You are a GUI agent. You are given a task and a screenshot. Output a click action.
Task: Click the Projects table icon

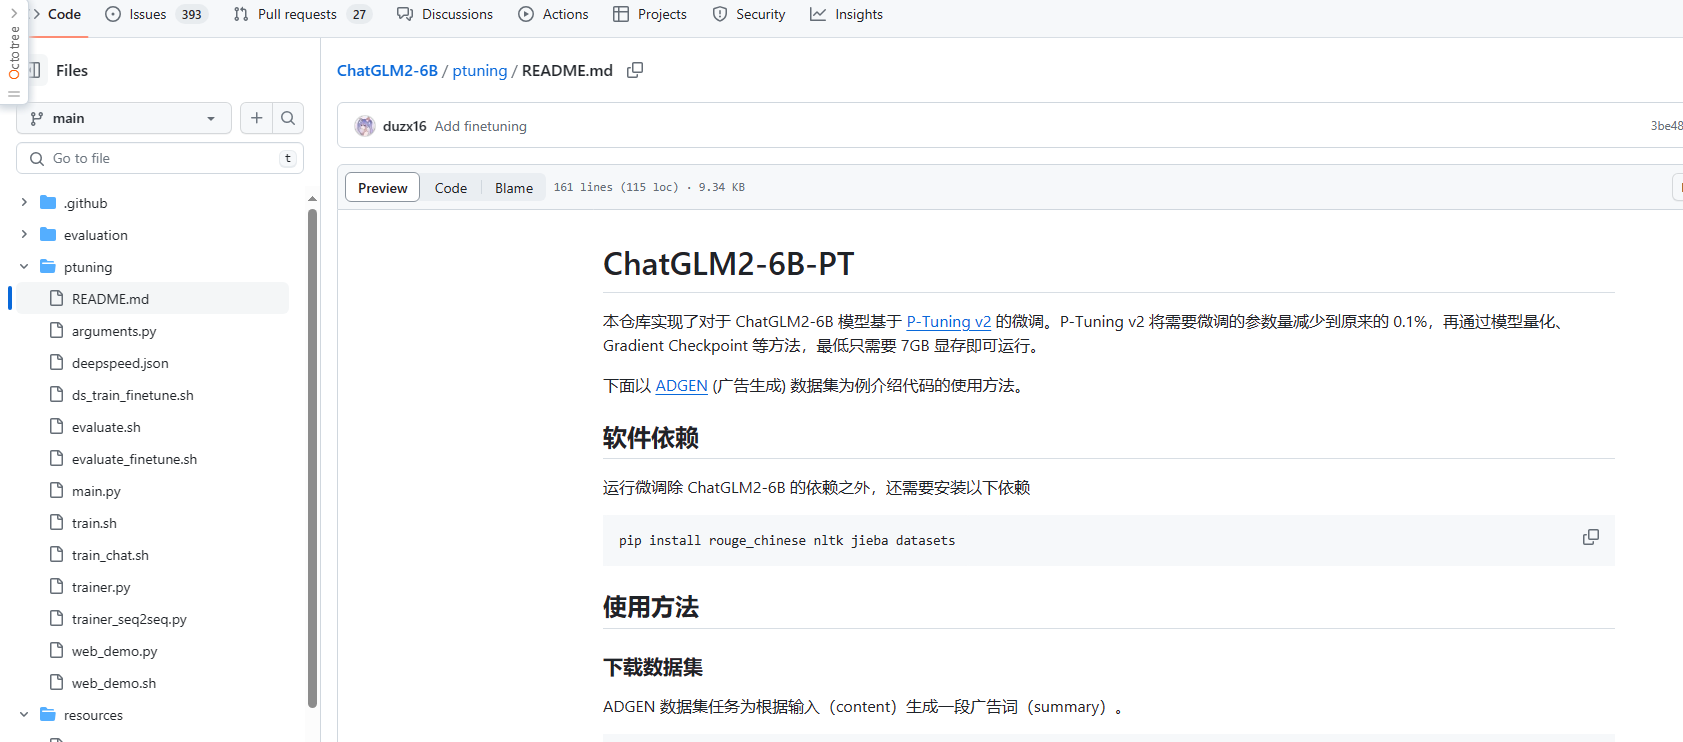coord(621,14)
